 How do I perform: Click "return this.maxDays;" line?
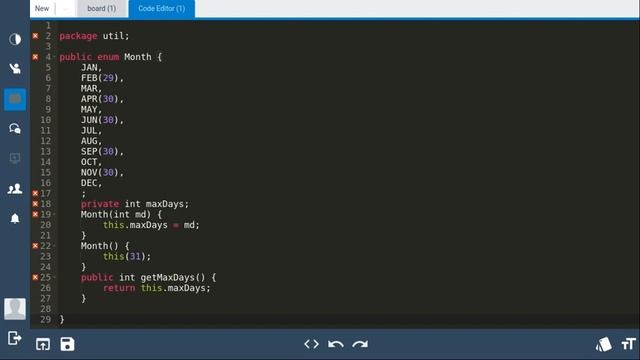157,288
